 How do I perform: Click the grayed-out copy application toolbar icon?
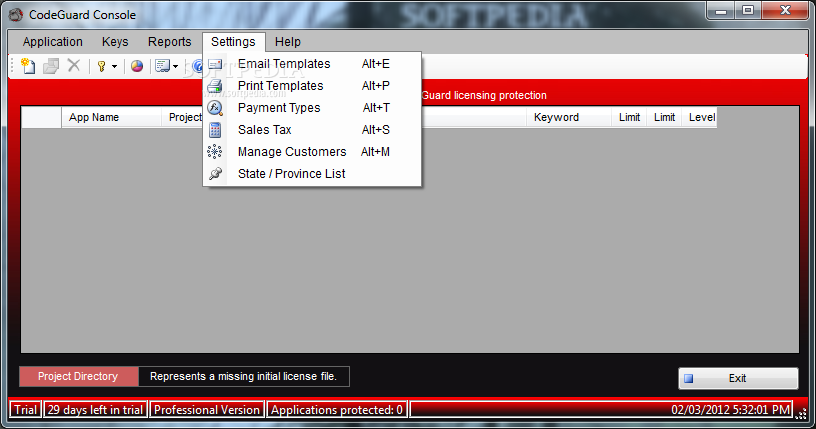coord(51,66)
